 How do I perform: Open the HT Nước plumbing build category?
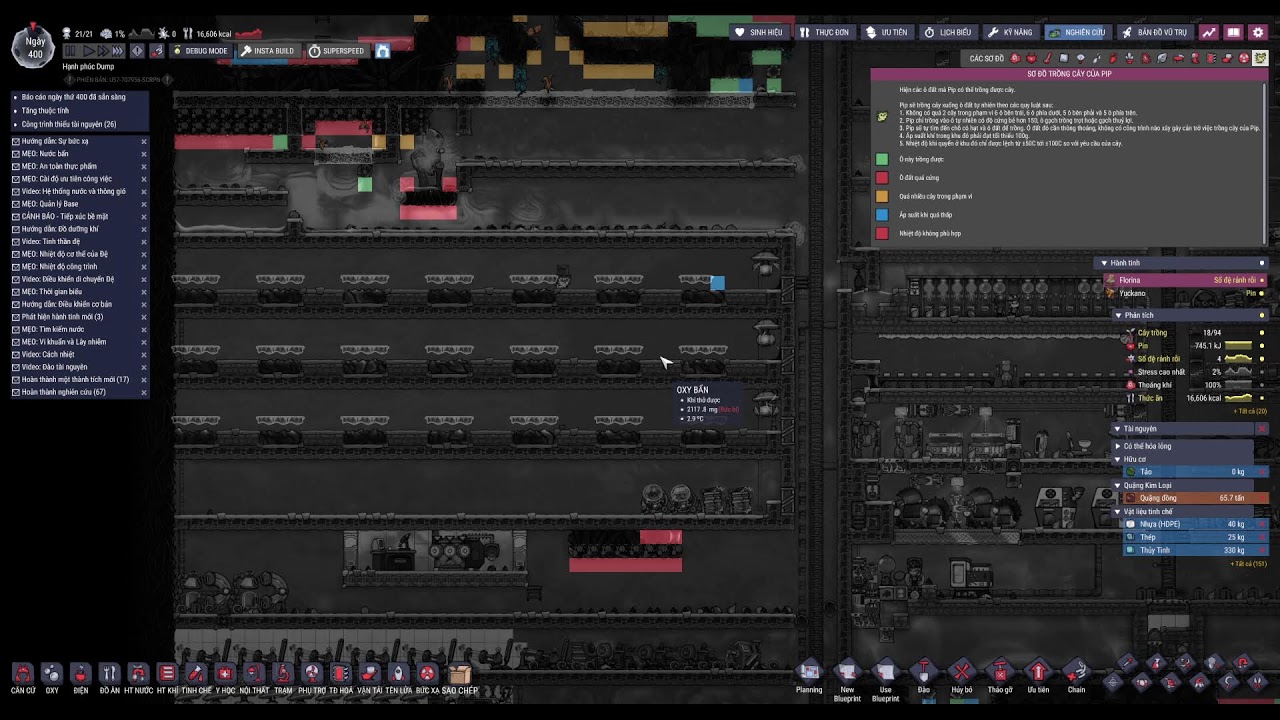139,675
